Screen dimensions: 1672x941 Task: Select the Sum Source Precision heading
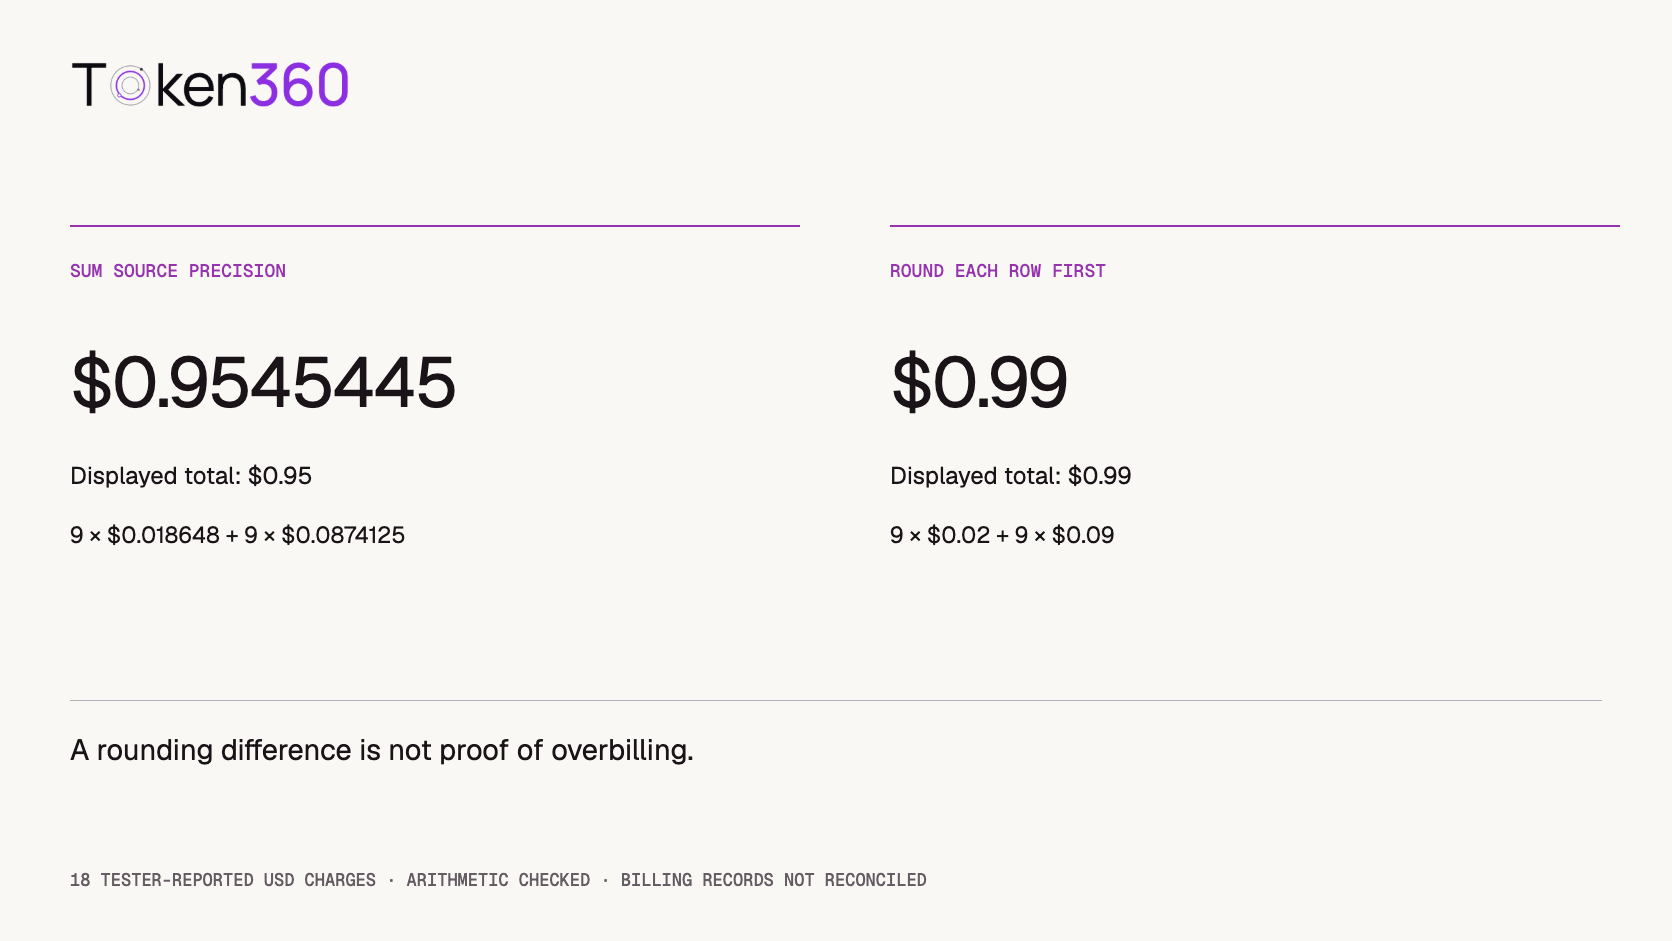coord(178,271)
